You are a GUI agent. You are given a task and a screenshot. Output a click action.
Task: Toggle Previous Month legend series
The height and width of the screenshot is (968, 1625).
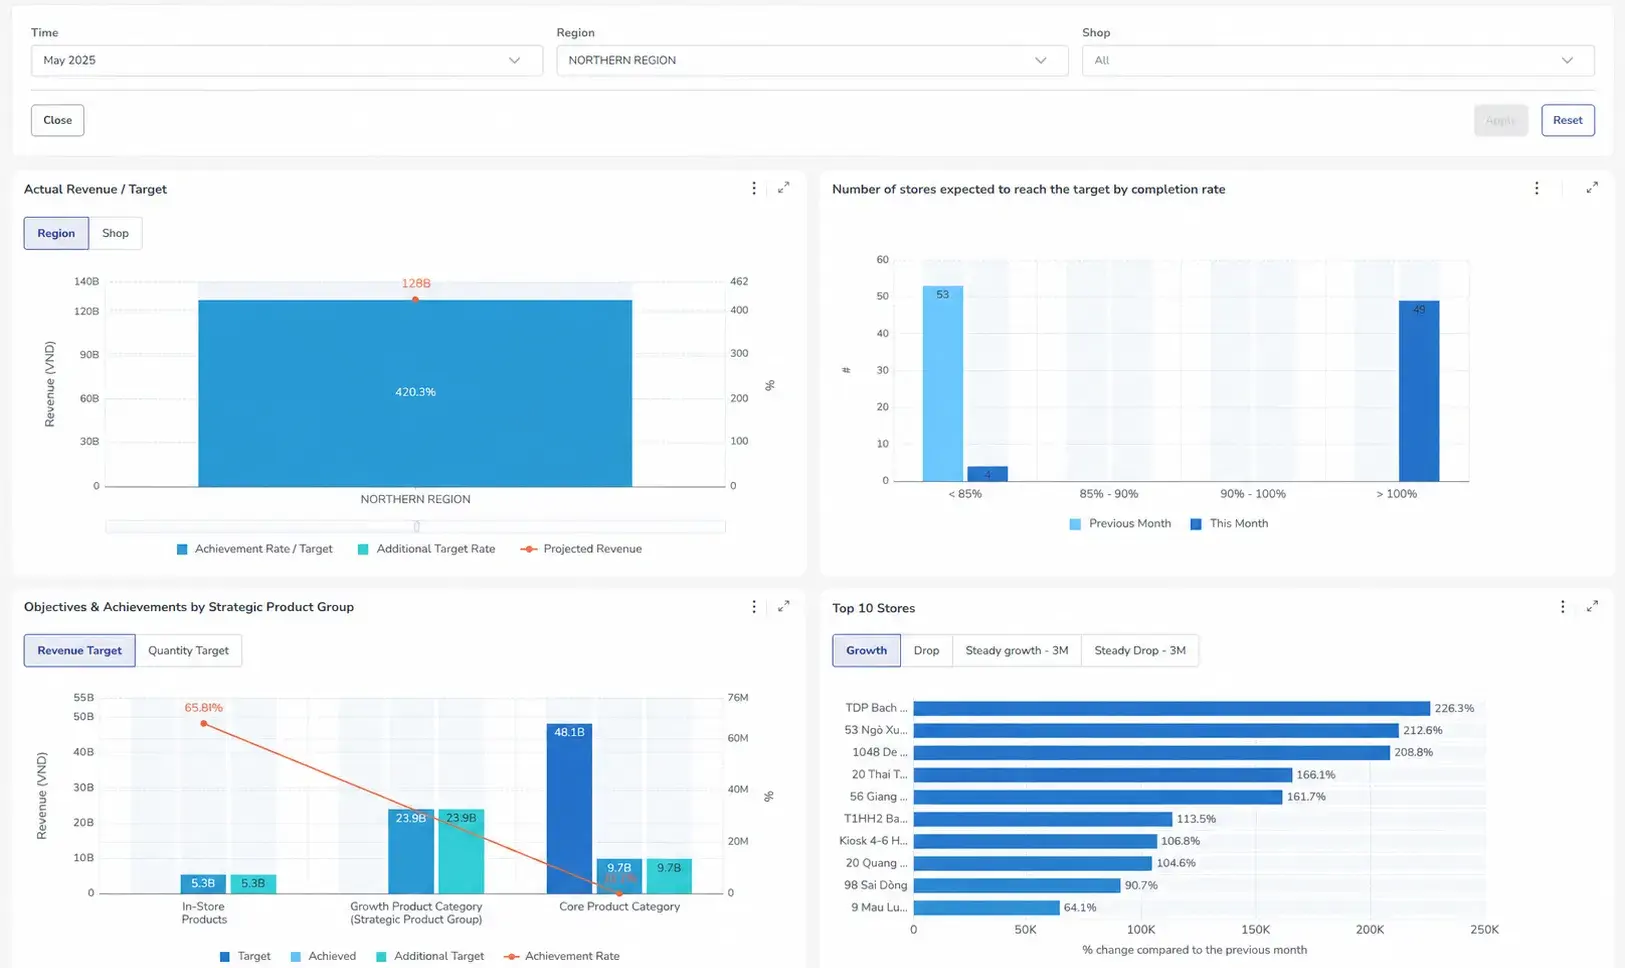click(x=1119, y=523)
